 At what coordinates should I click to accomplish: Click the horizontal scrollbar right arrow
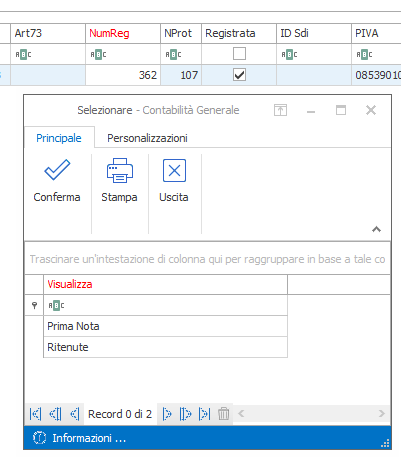pyautogui.click(x=382, y=414)
